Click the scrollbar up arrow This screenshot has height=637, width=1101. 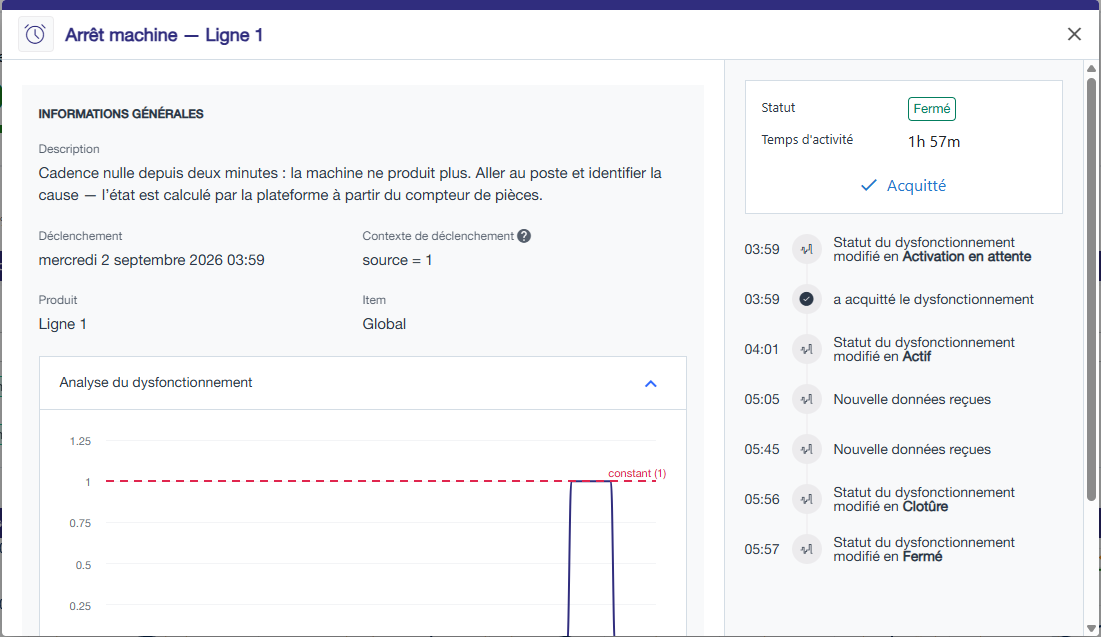(x=1091, y=68)
